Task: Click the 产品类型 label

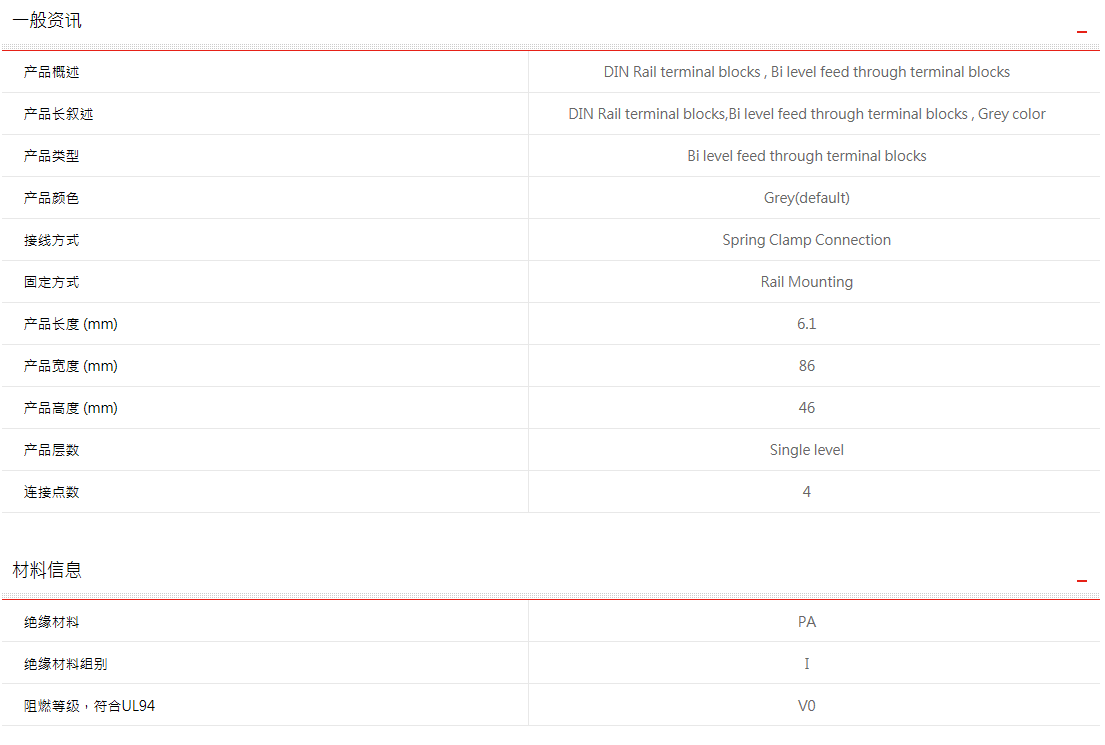Action: 52,156
